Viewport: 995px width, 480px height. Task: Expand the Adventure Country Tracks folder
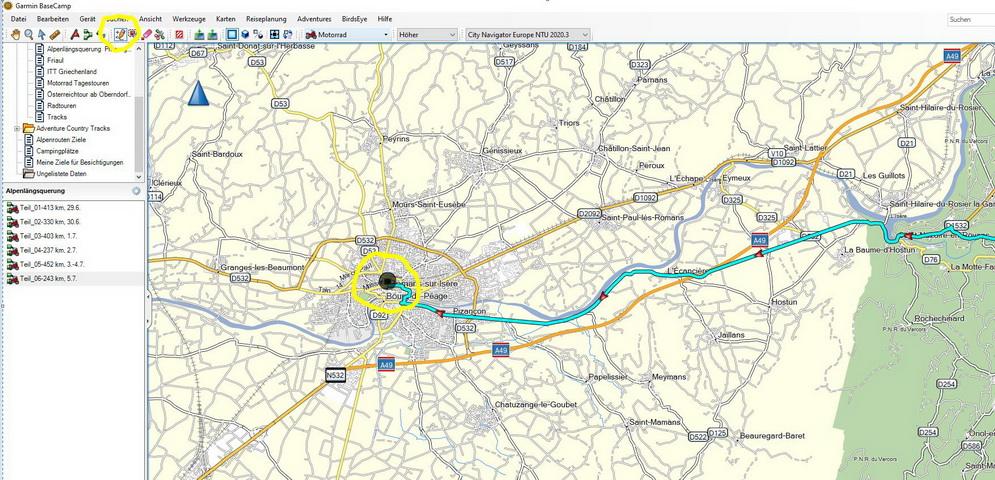(17, 129)
